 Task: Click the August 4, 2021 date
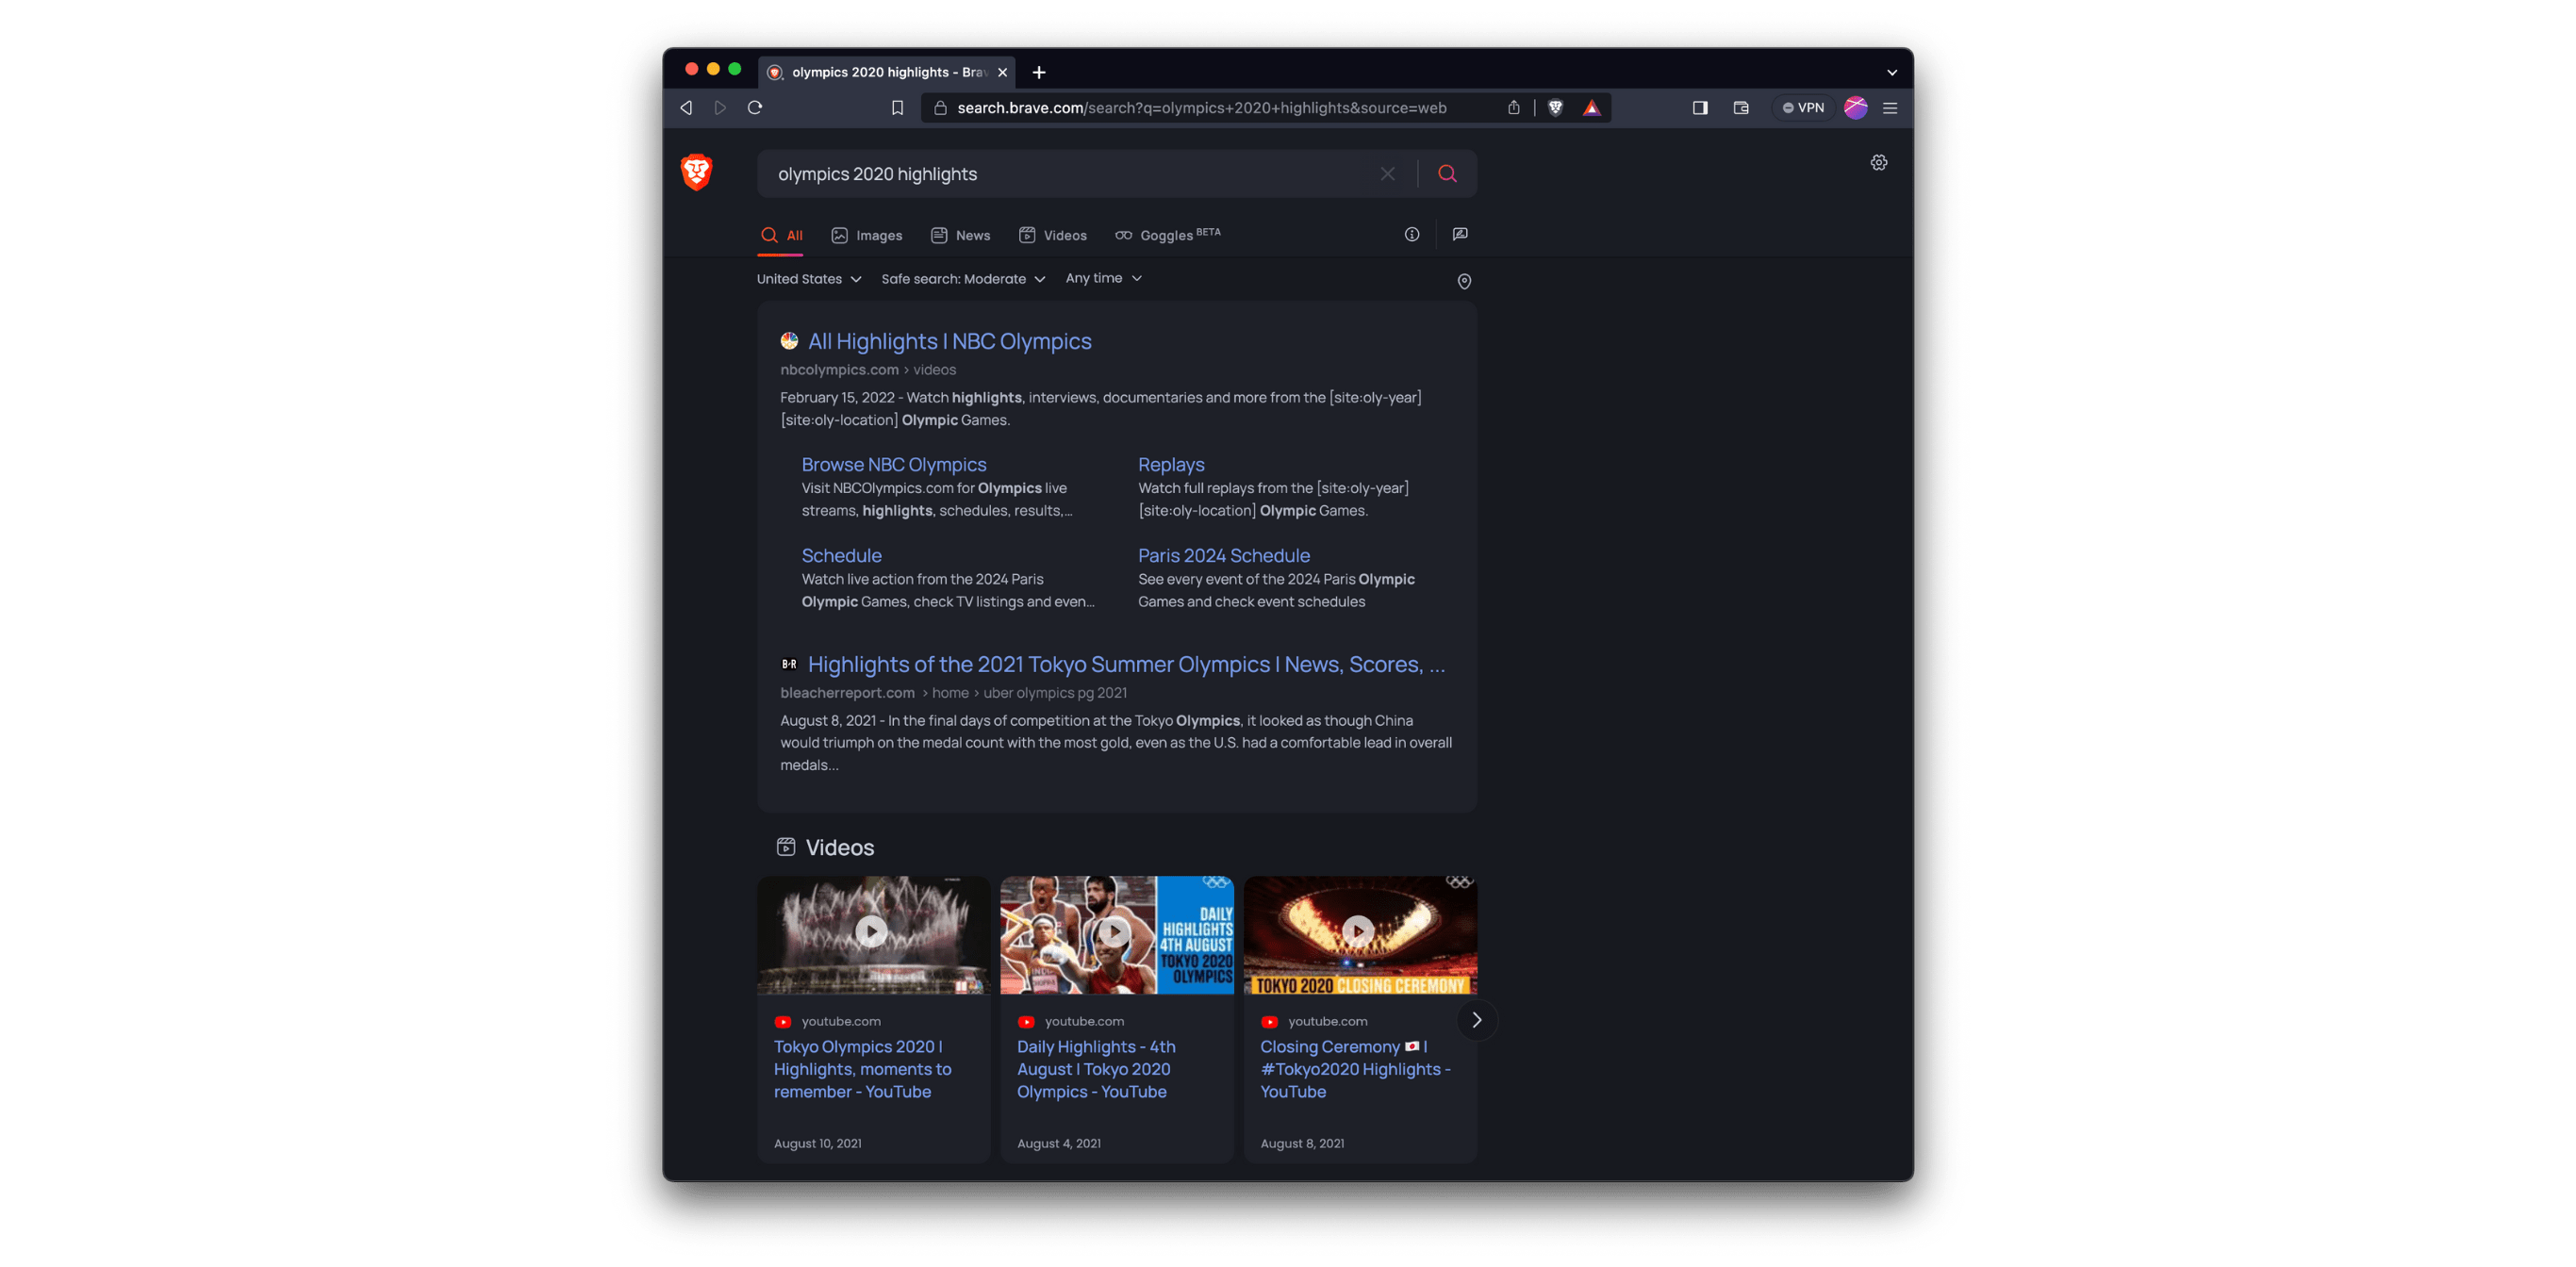(1058, 1144)
